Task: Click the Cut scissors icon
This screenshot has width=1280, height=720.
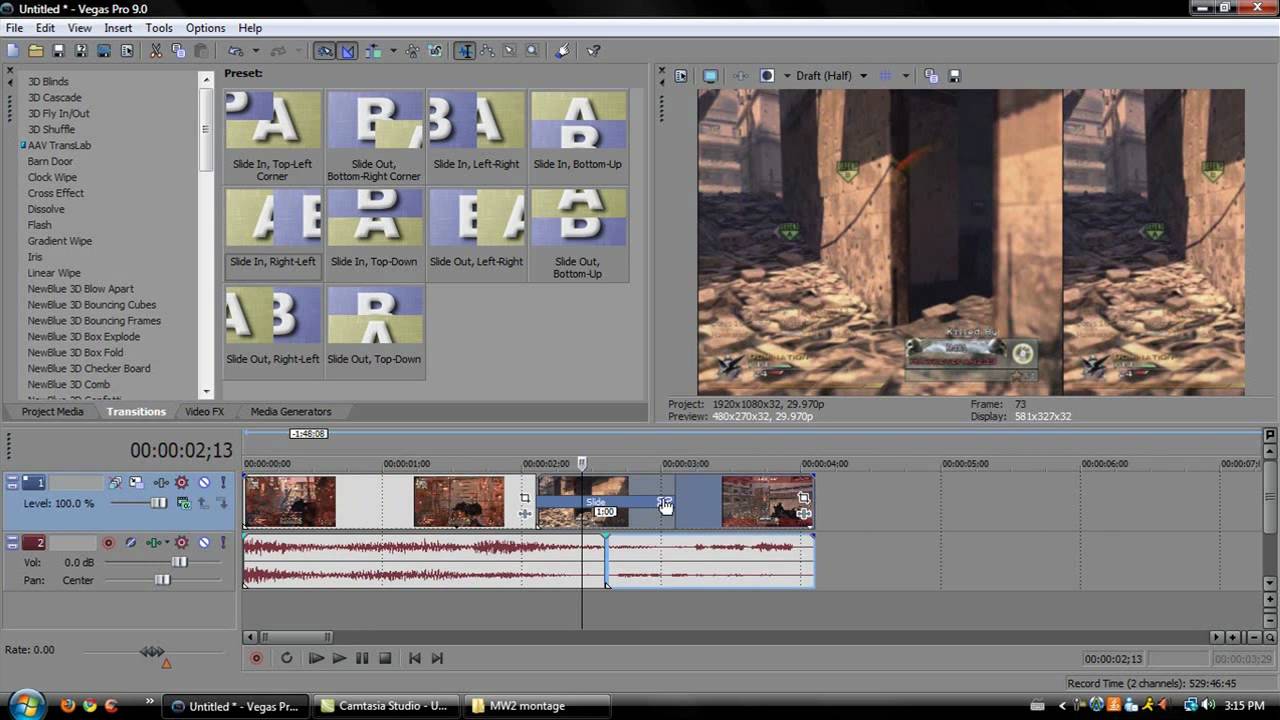Action: coord(156,50)
